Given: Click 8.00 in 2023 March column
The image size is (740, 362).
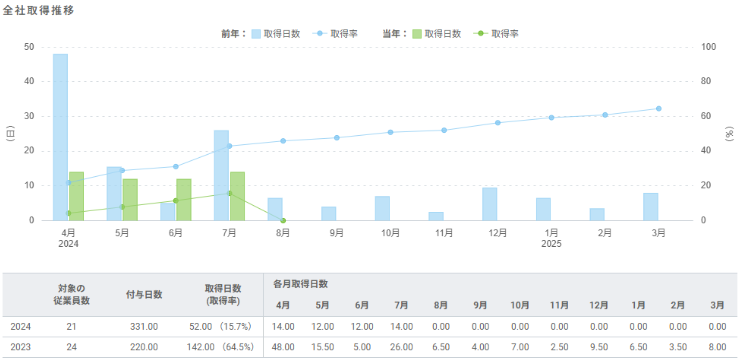Looking at the screenshot, I should (x=717, y=347).
